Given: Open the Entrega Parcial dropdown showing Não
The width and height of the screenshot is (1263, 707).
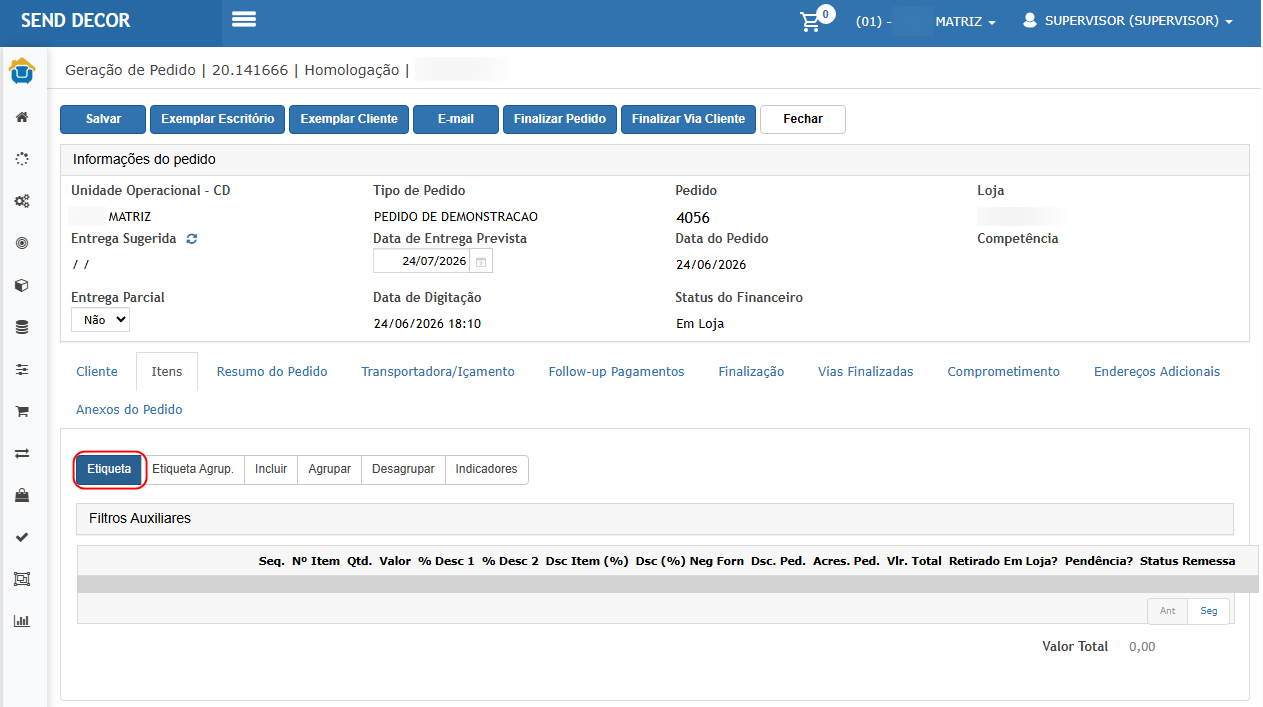Looking at the screenshot, I should (x=100, y=320).
